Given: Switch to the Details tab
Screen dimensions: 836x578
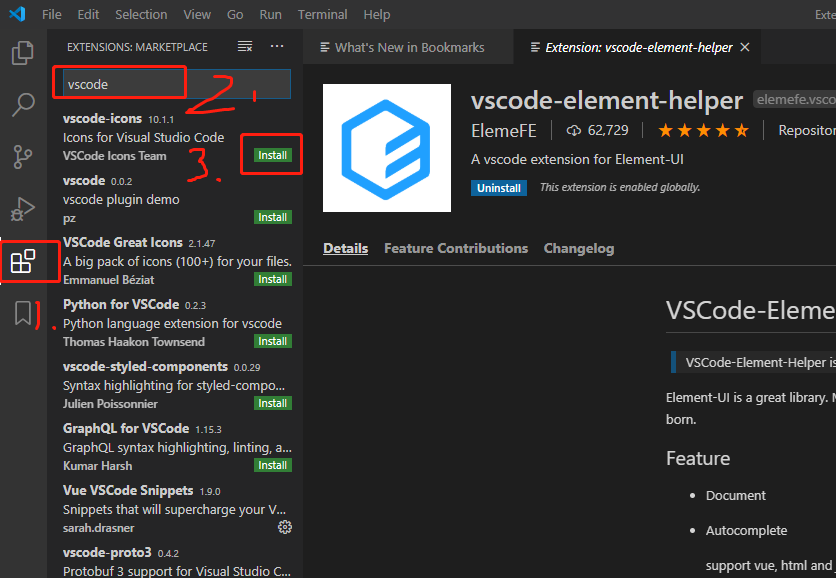Looking at the screenshot, I should point(345,248).
